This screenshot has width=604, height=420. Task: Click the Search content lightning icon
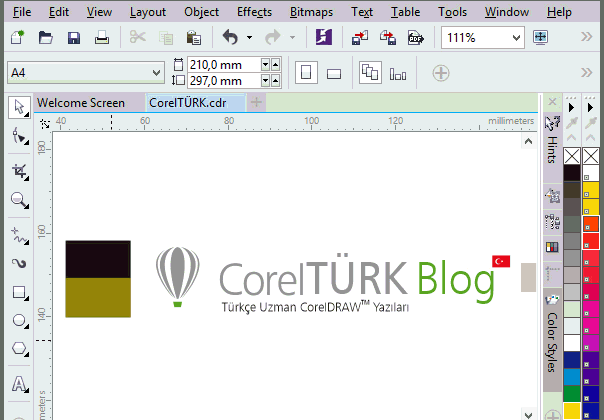324,37
